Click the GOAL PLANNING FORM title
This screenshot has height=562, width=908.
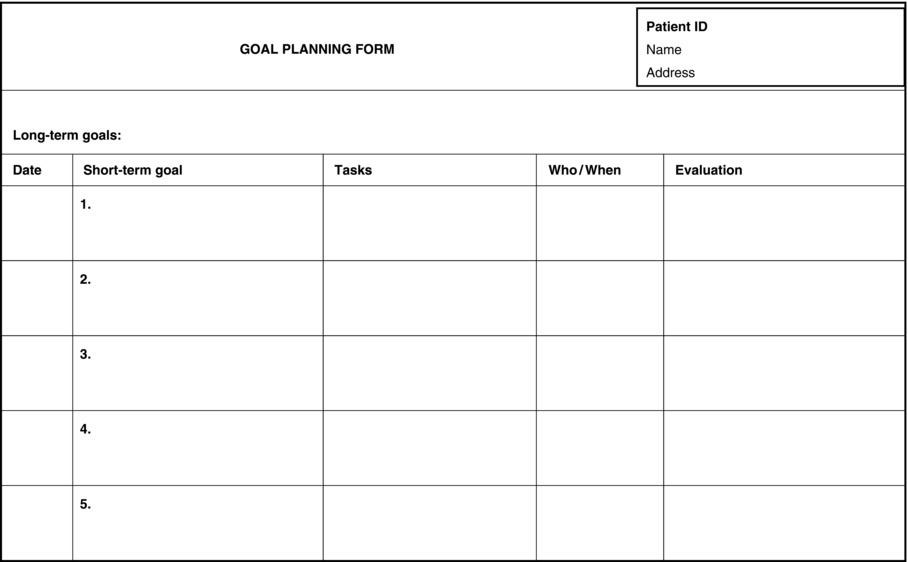317,49
